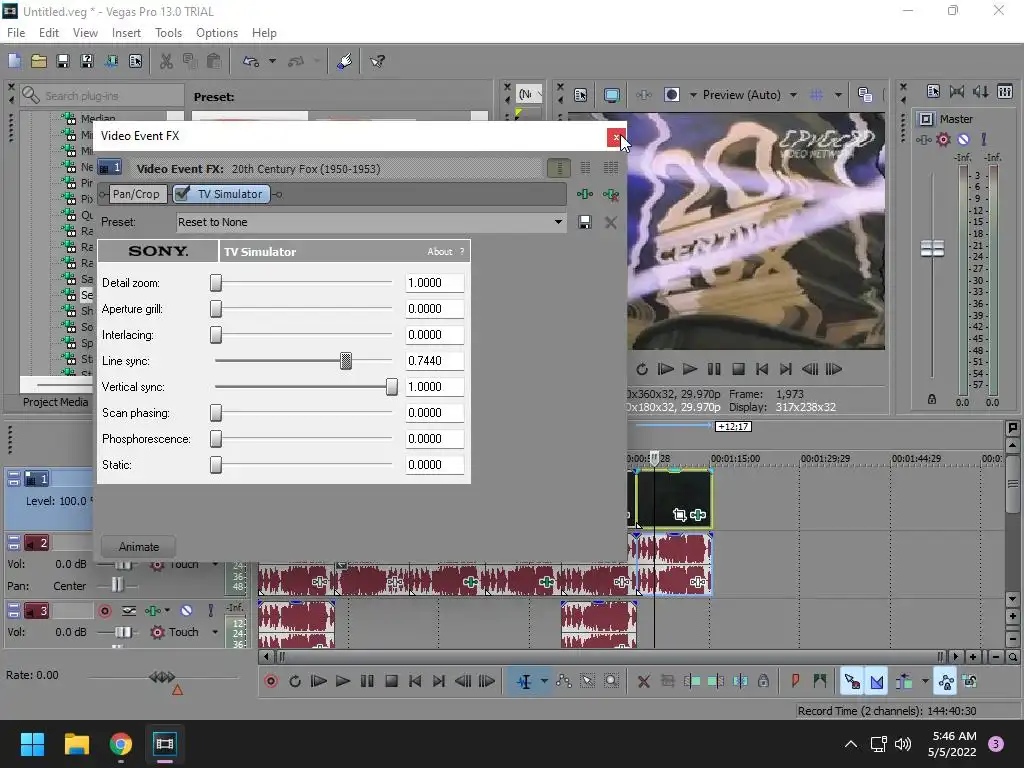This screenshot has height=768, width=1024.
Task: Open event pan/crop icon on video clip
Action: click(680, 515)
